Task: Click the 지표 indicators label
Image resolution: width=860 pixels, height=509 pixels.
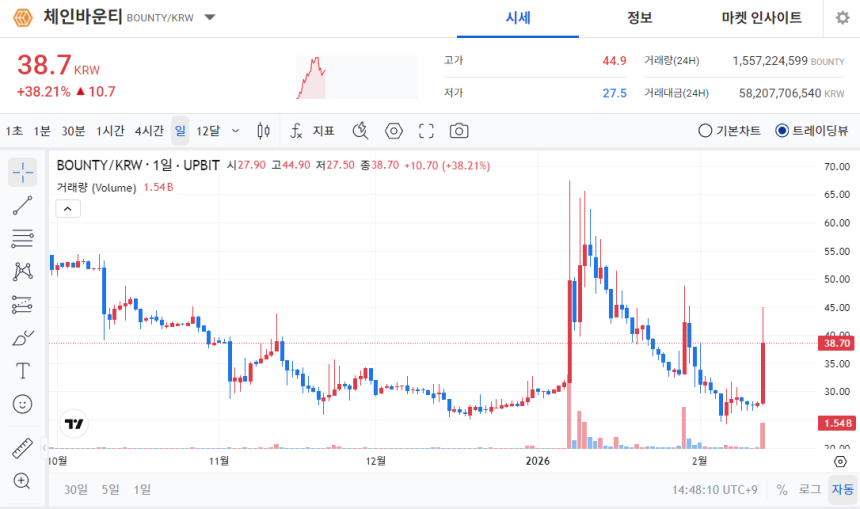Action: tap(324, 131)
